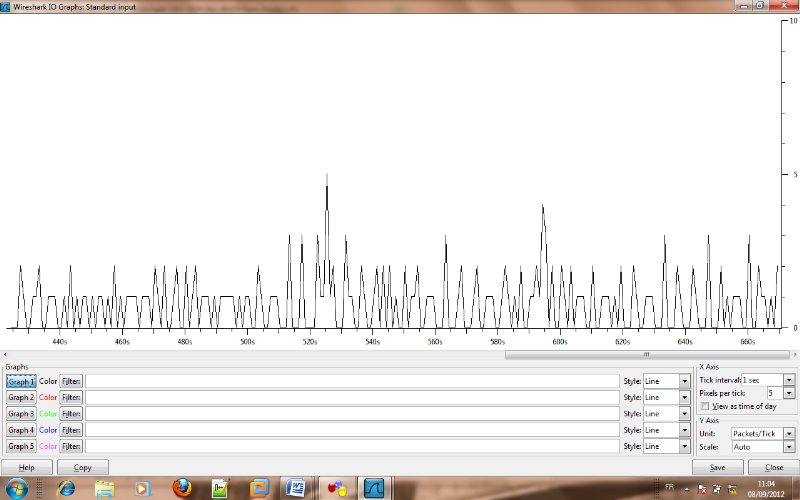The image size is (800, 500).
Task: Click the Filter button for Graph 4
Action: [x=70, y=429]
